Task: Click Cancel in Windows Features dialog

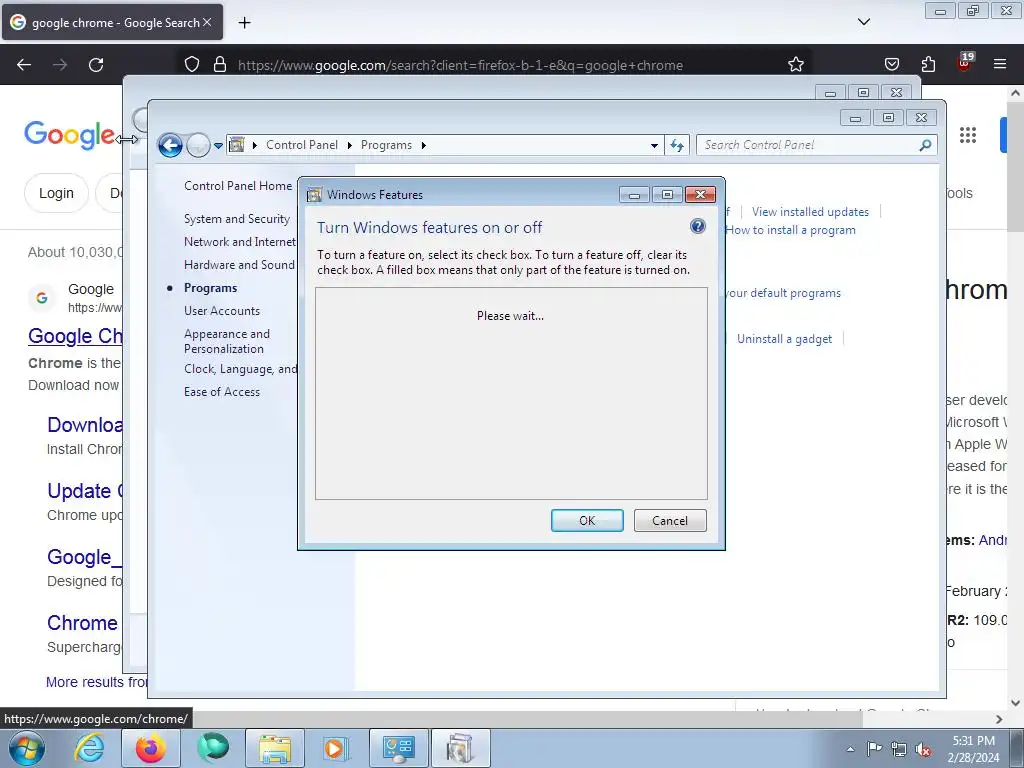Action: 670,520
